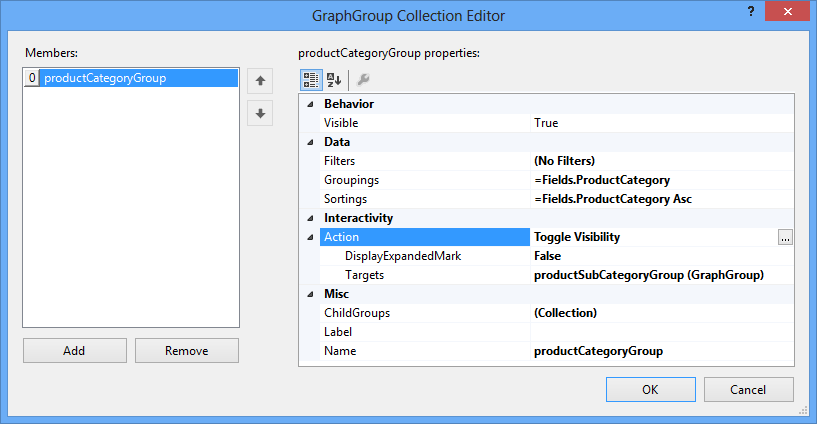Close the GraphGroup Collection Editor dialog
The height and width of the screenshot is (424, 817).
click(x=786, y=11)
